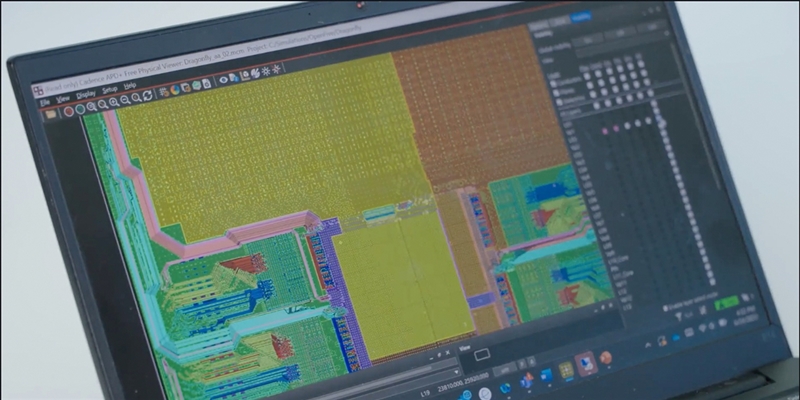Open the dropdown arrow beside L19 status
Image resolution: width=800 pixels, height=400 pixels.
pyautogui.click(x=457, y=372)
